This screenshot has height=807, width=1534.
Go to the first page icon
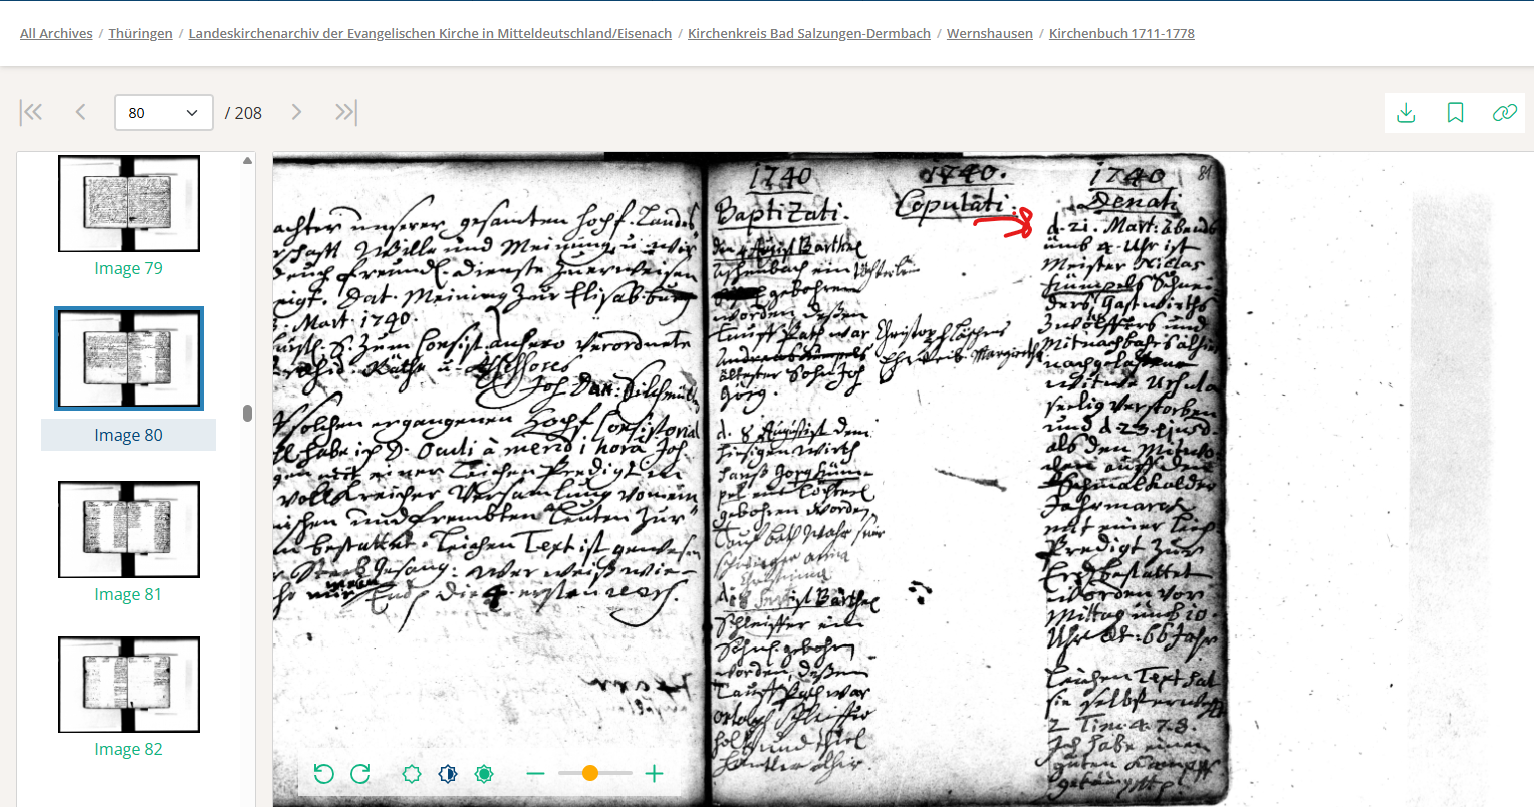tap(32, 112)
